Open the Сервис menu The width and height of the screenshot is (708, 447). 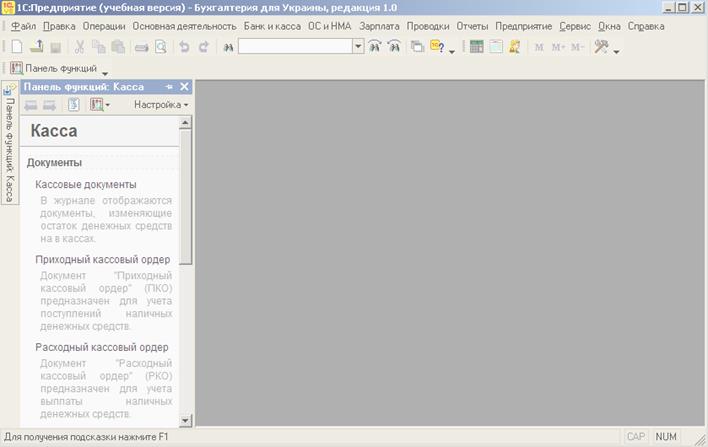tap(575, 26)
